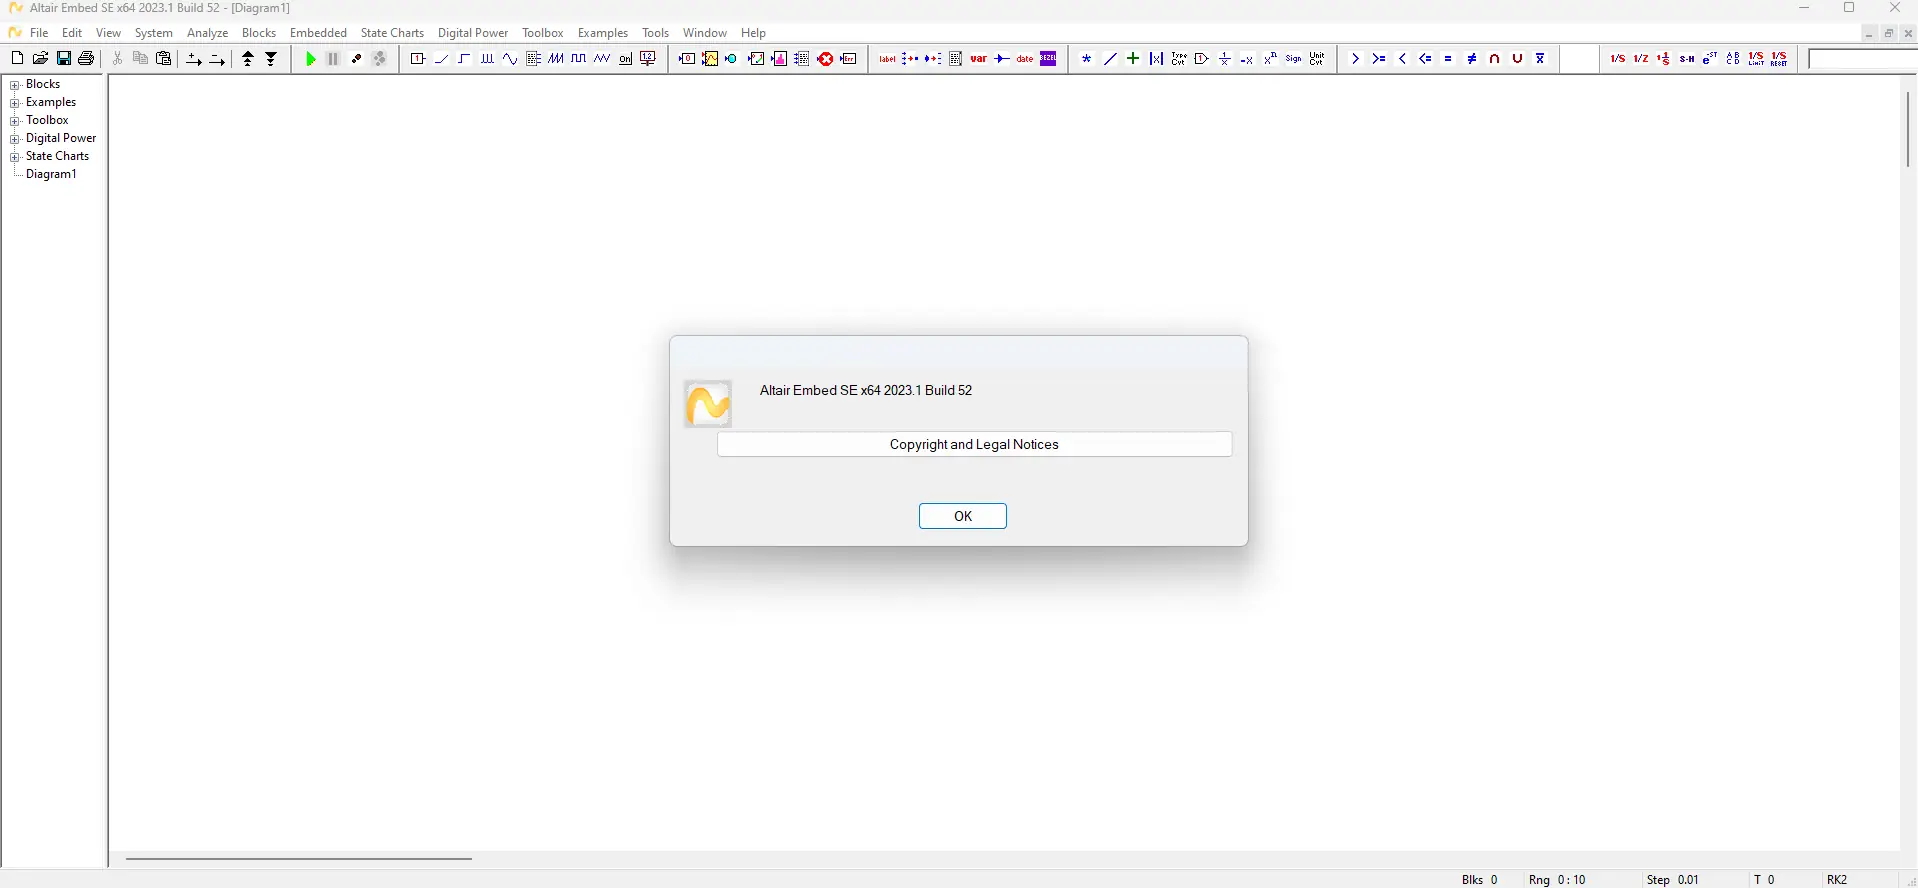Add the multiply (asterisk) block
Viewport: 1918px width, 888px height.
click(1087, 59)
